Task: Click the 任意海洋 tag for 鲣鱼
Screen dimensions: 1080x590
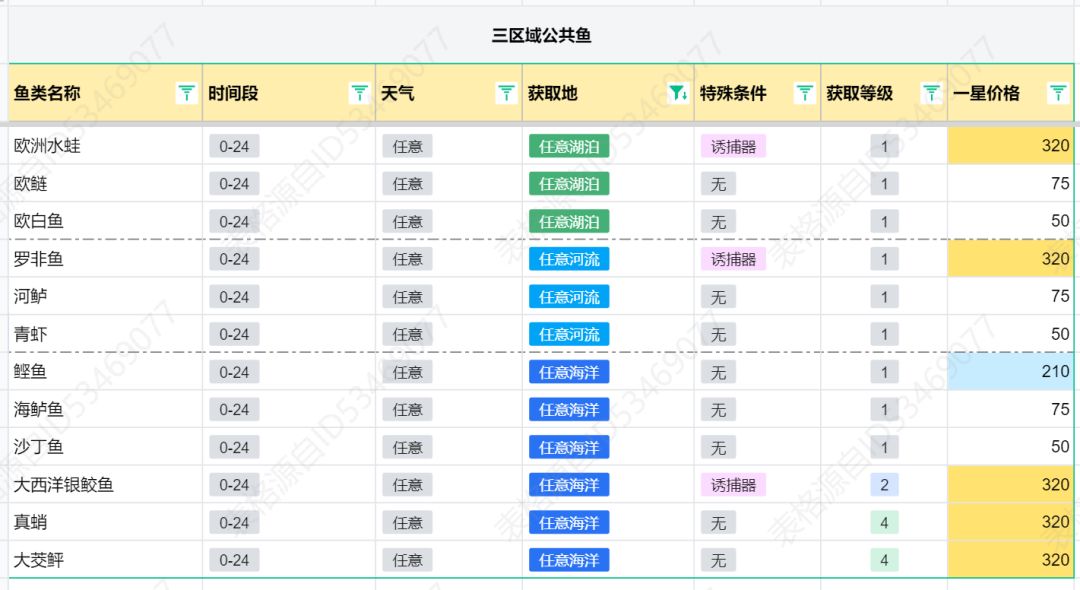Action: click(x=568, y=372)
